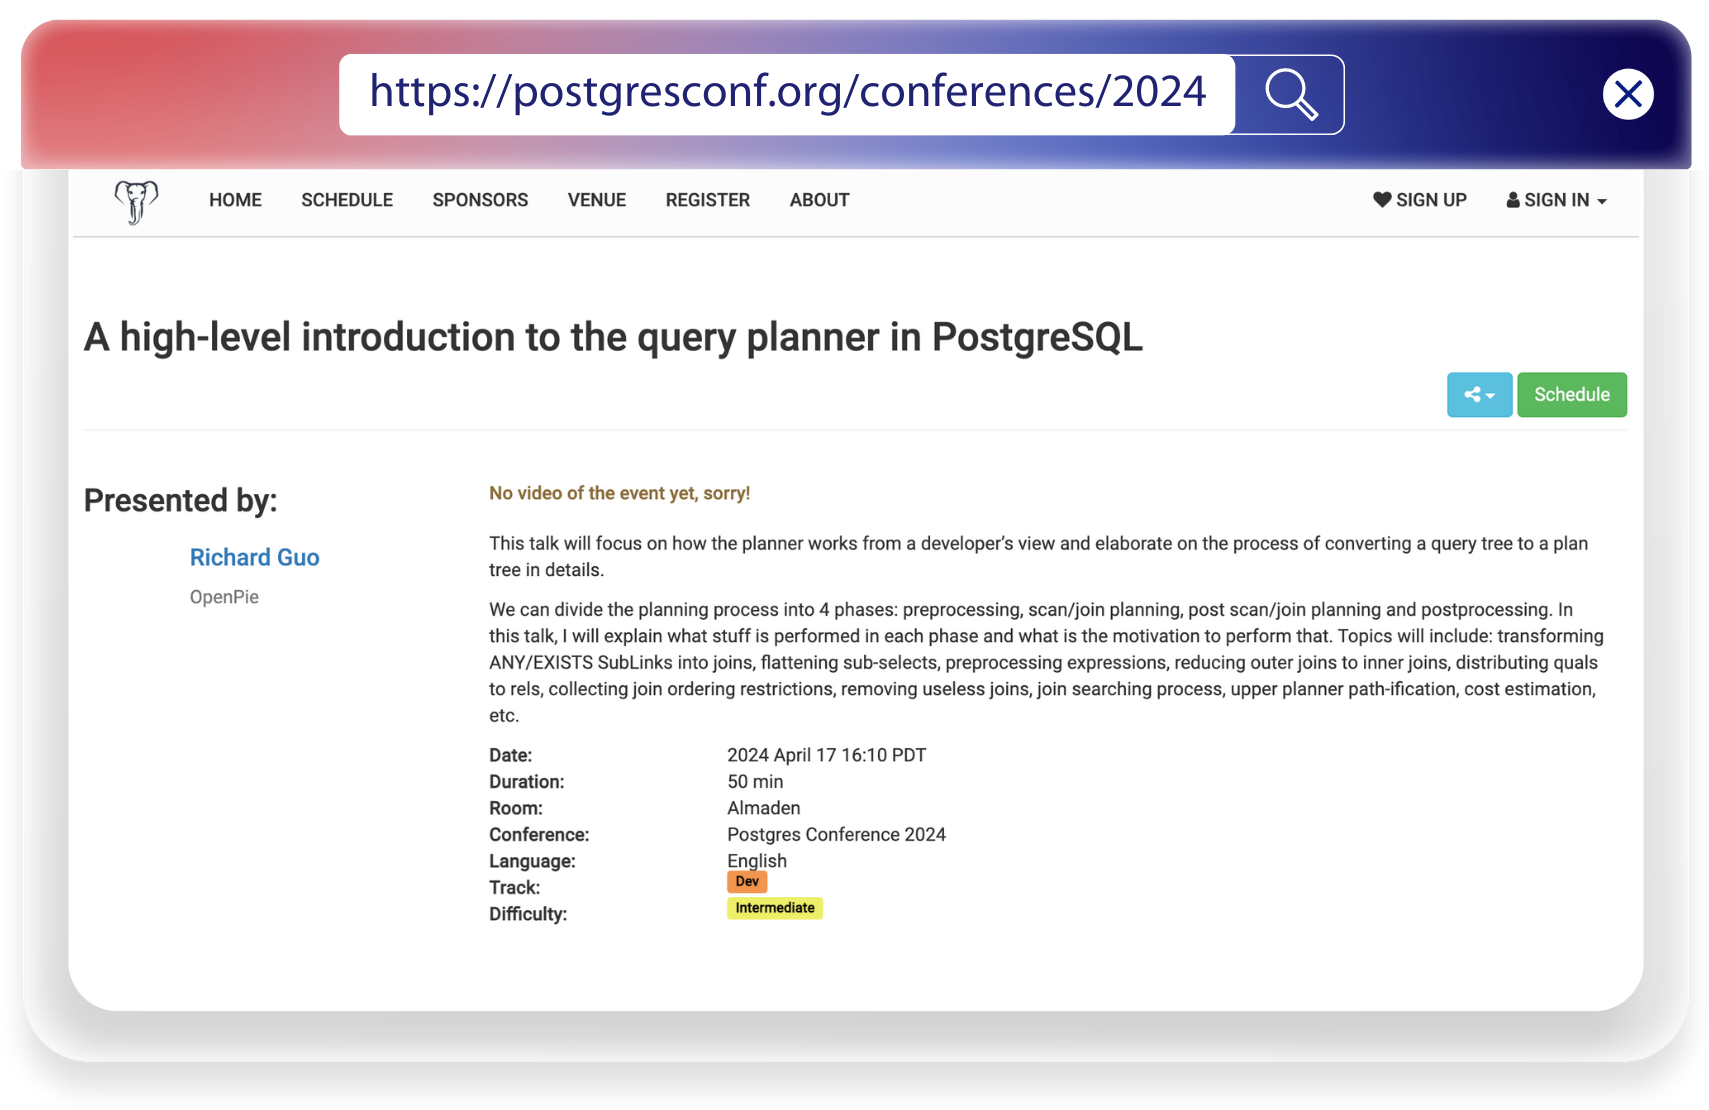Click the 'Date:' field label

510,755
